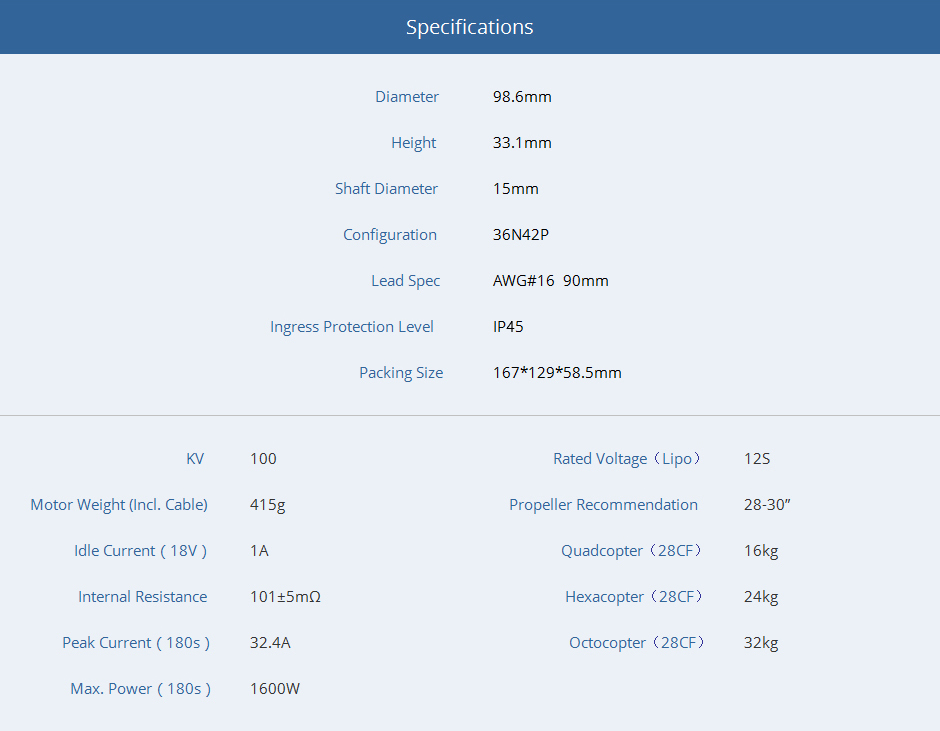Select the Propeller Recommendation value 28-30″

(767, 505)
